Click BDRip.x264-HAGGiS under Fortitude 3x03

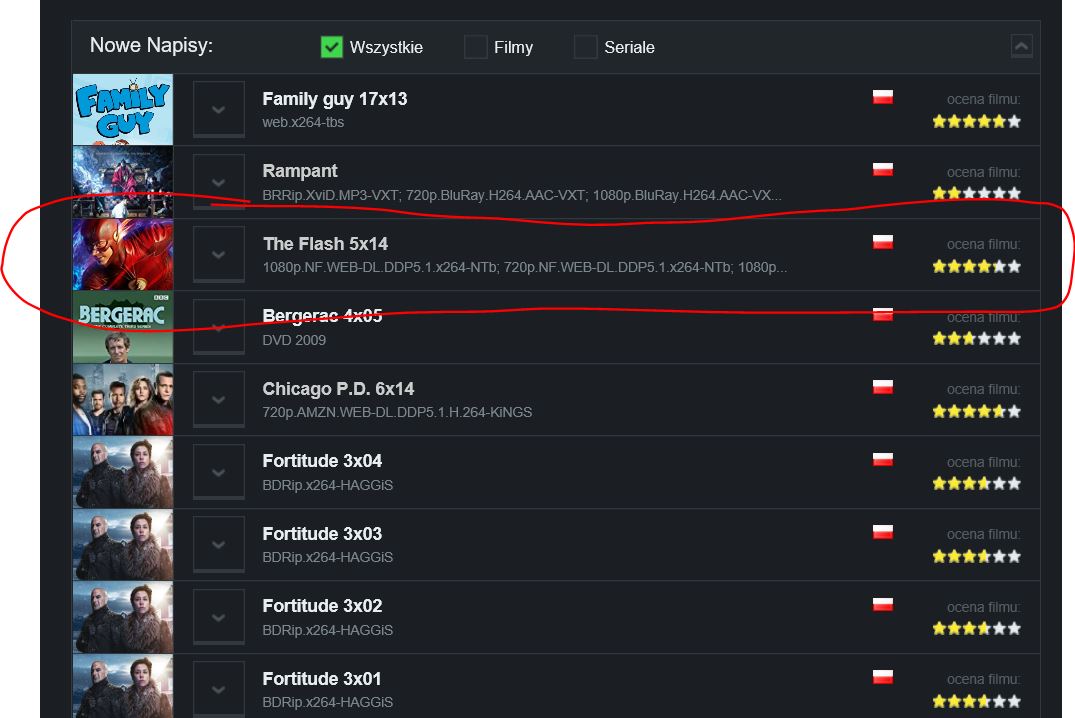pos(328,557)
